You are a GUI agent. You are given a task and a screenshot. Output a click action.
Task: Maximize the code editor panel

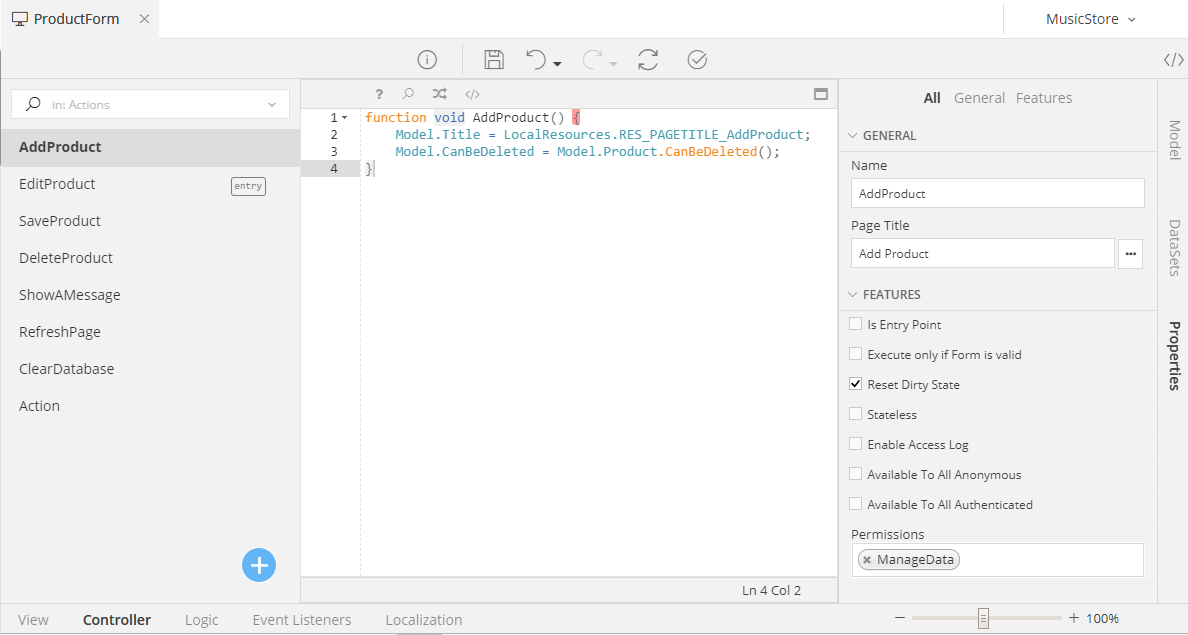tap(821, 94)
